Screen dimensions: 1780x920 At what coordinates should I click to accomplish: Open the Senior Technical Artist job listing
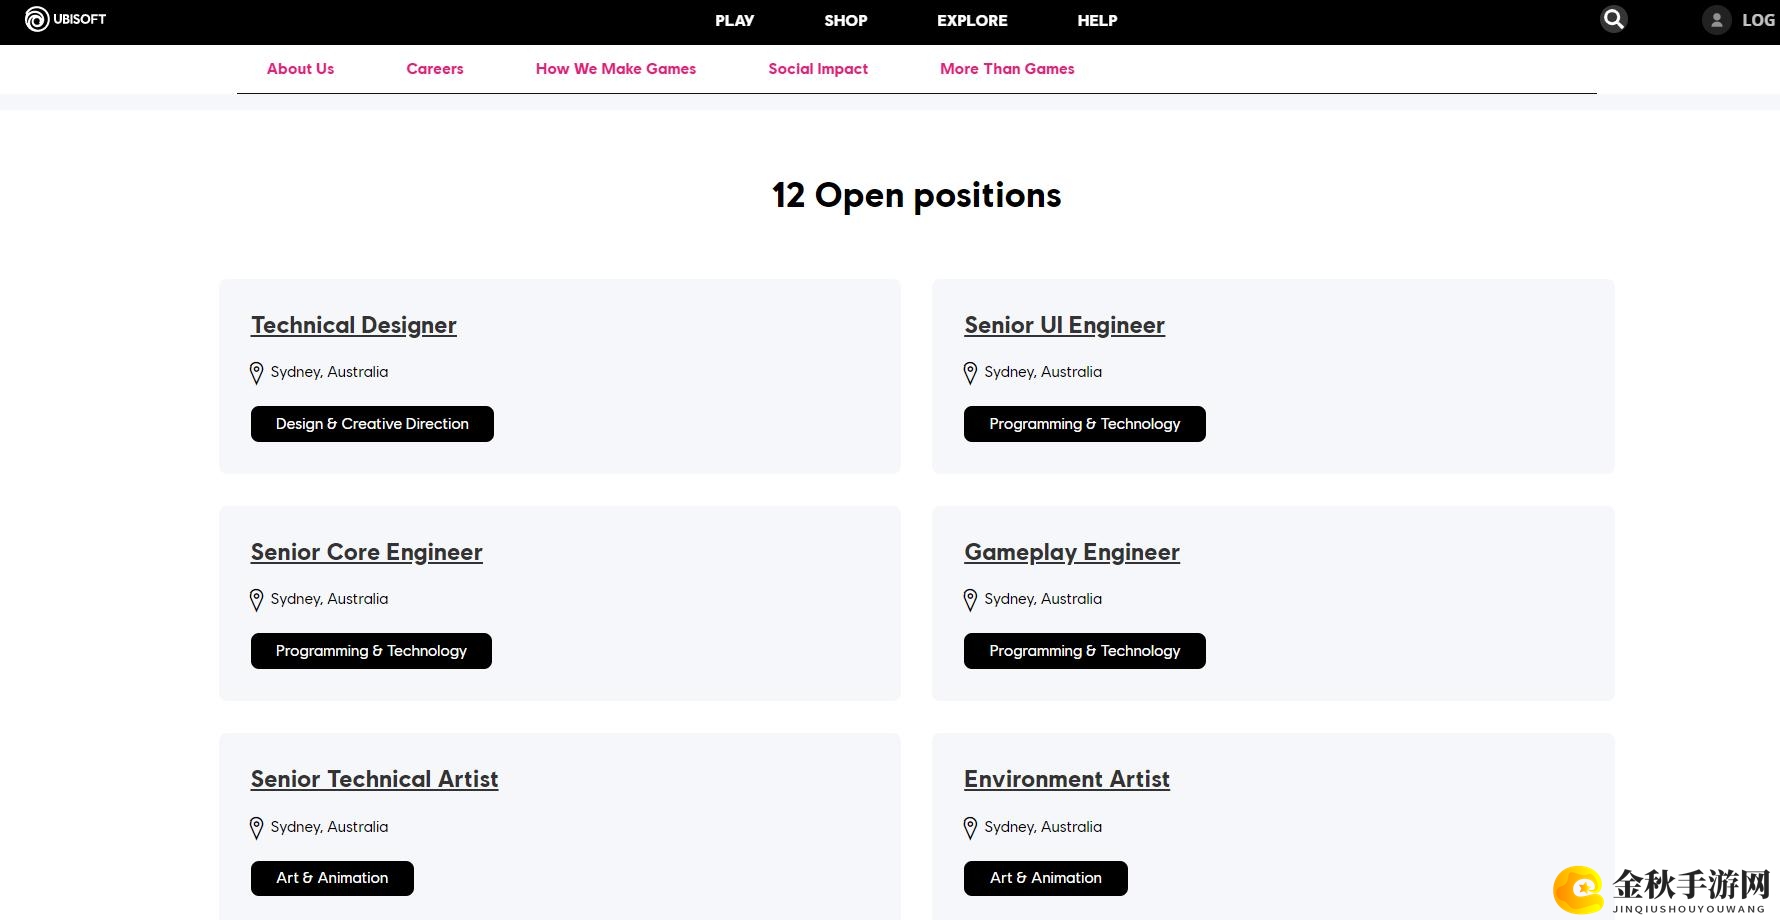click(x=374, y=780)
